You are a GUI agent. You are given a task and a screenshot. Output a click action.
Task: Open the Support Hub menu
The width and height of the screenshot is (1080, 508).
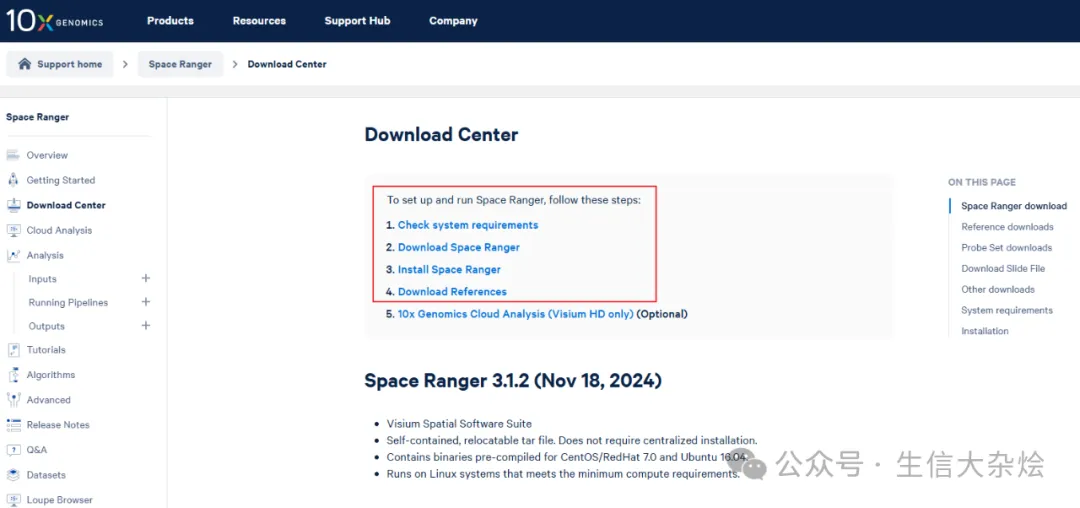(357, 21)
